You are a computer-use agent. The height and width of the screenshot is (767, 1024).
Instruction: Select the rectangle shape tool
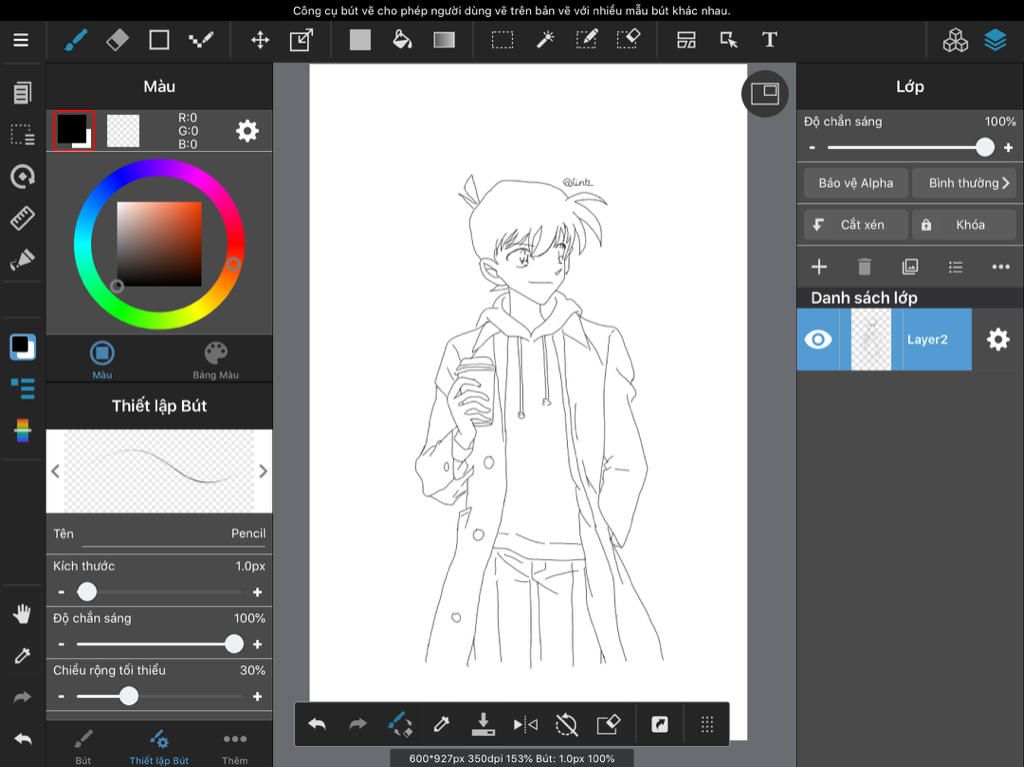pos(159,40)
